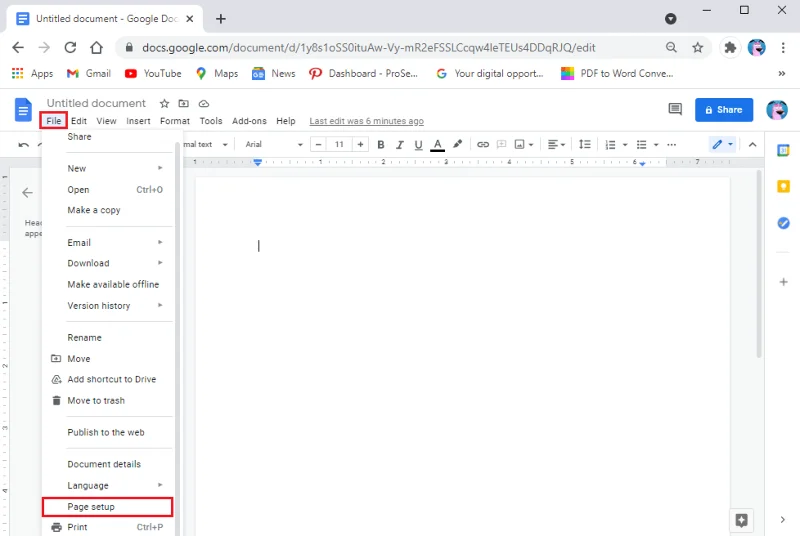Click the get add-ons plus icon
Image resolution: width=800 pixels, height=536 pixels.
point(784,282)
